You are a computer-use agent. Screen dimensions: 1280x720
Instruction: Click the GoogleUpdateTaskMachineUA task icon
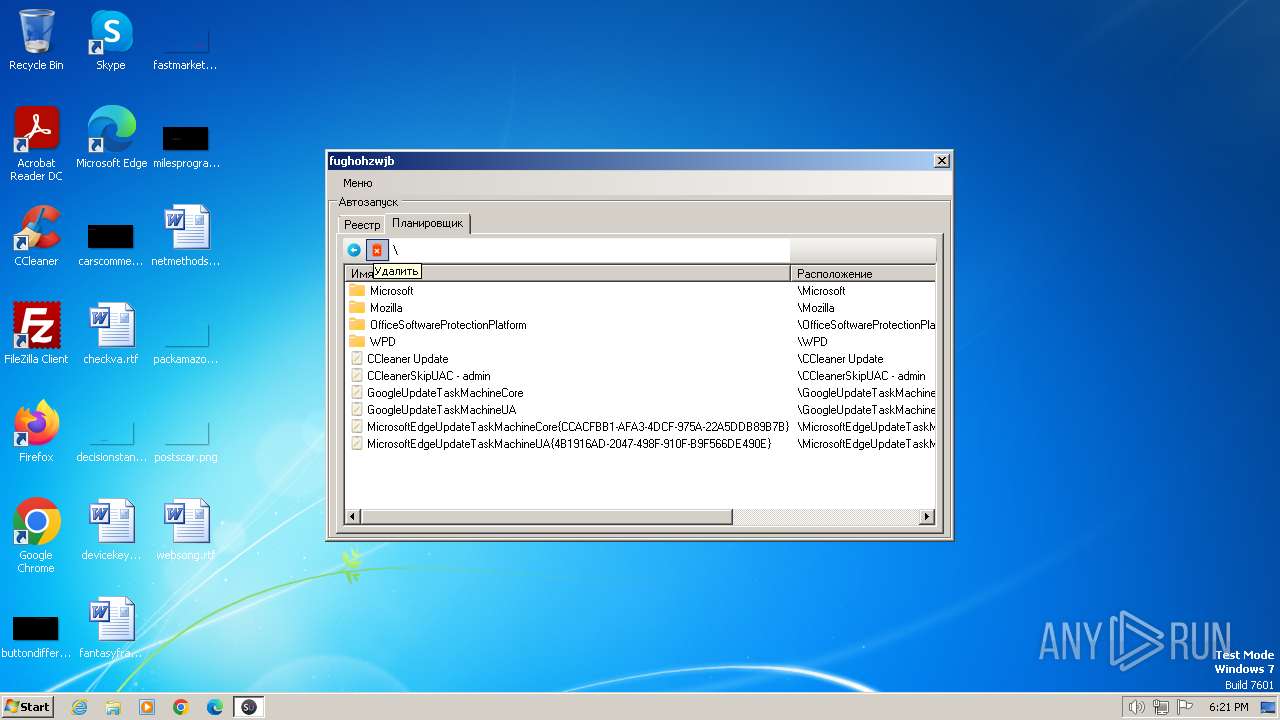(357, 410)
